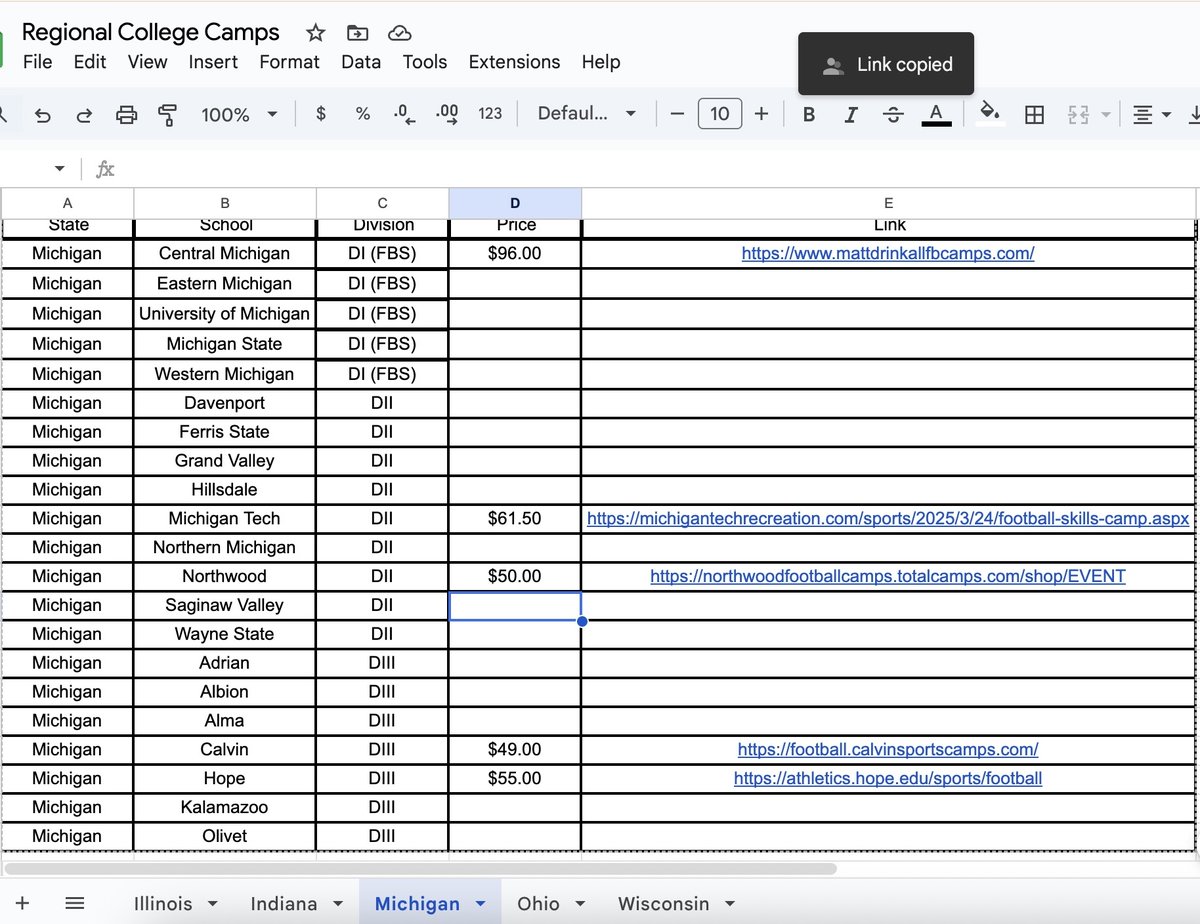Decrease font size with minus button
Image resolution: width=1200 pixels, height=924 pixels.
[x=677, y=114]
